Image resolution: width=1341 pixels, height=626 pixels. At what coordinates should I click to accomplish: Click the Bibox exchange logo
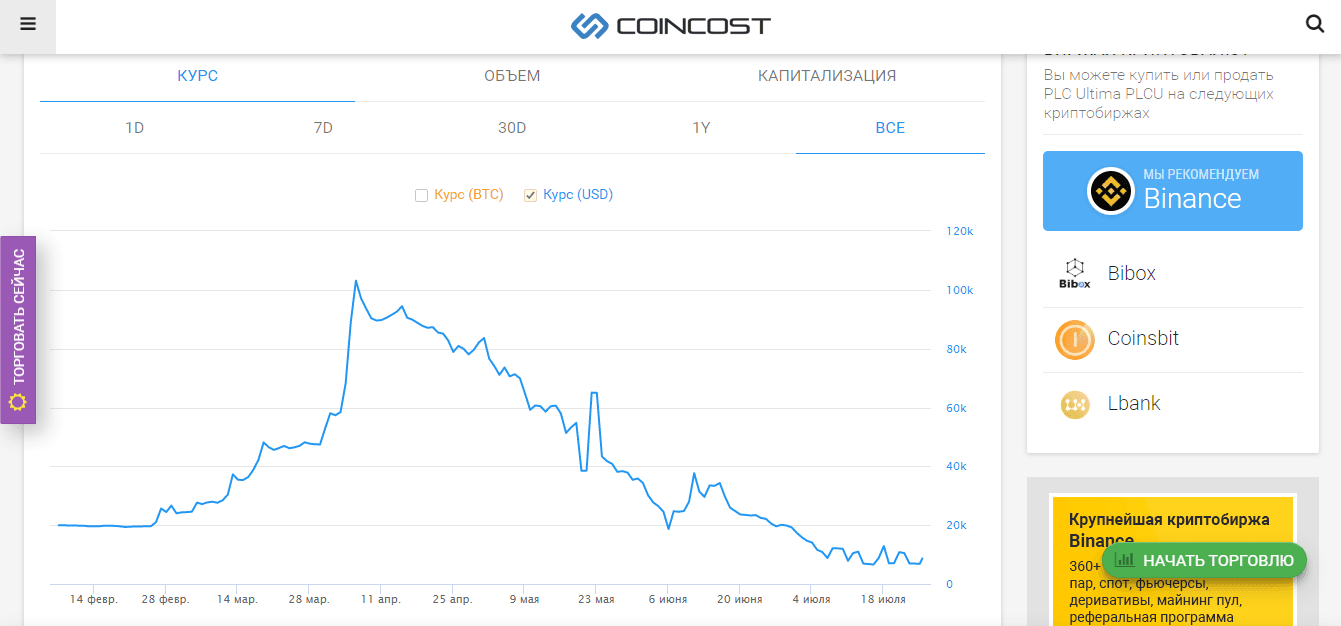coord(1074,273)
